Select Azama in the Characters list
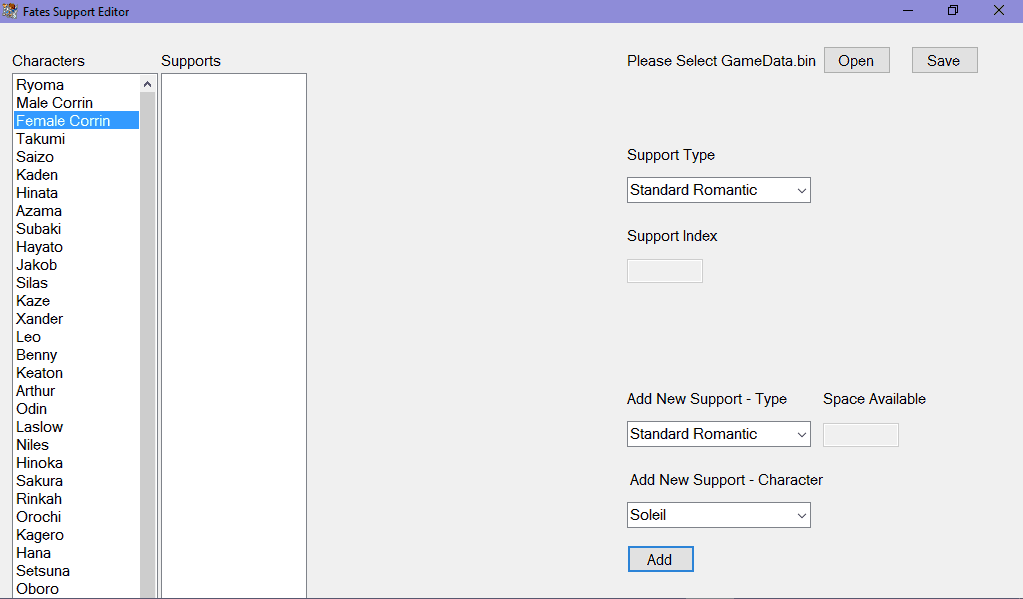Screen dimensions: 1023x599 [76, 211]
